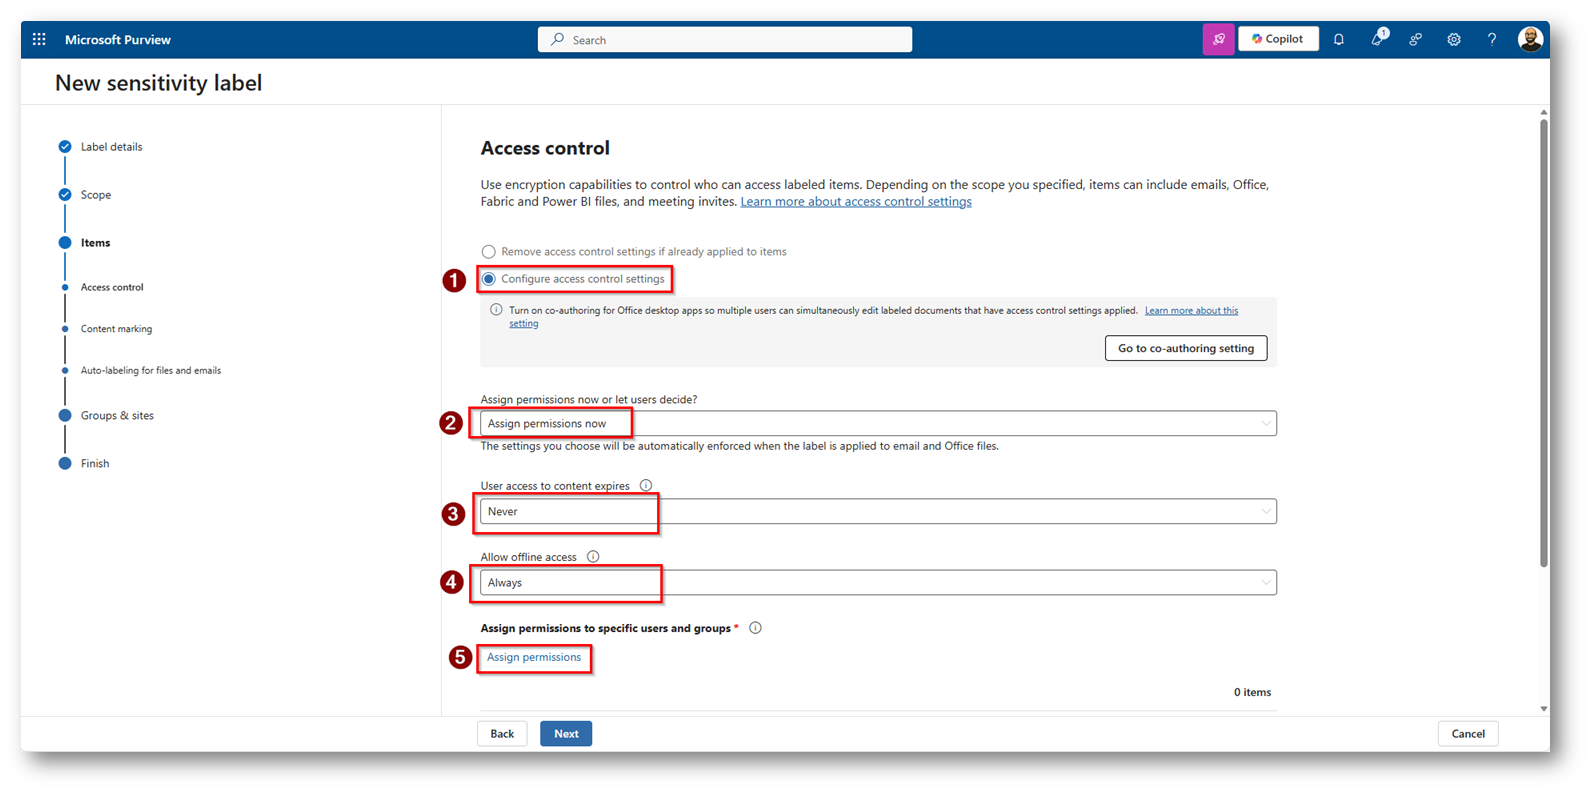The height and width of the screenshot is (794, 1592).
Task: Click info icon beside Allow offline access
Action: (593, 557)
